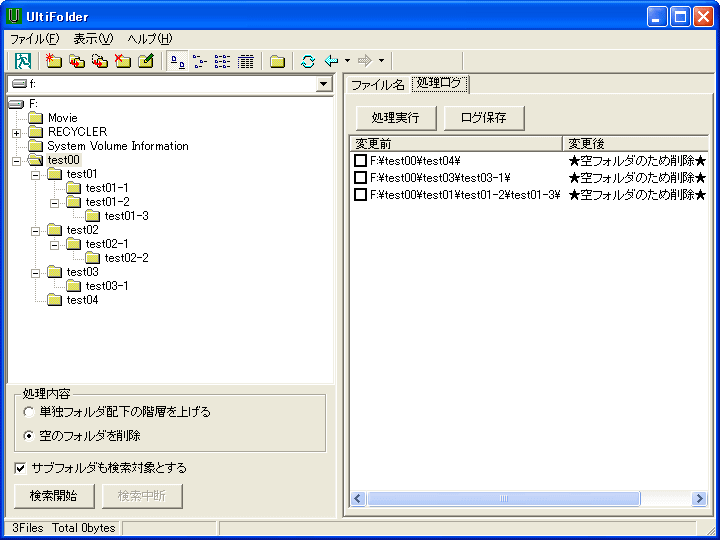Click the new folder icon with red star
Screen dimensions: 720x540
[x=54, y=61]
